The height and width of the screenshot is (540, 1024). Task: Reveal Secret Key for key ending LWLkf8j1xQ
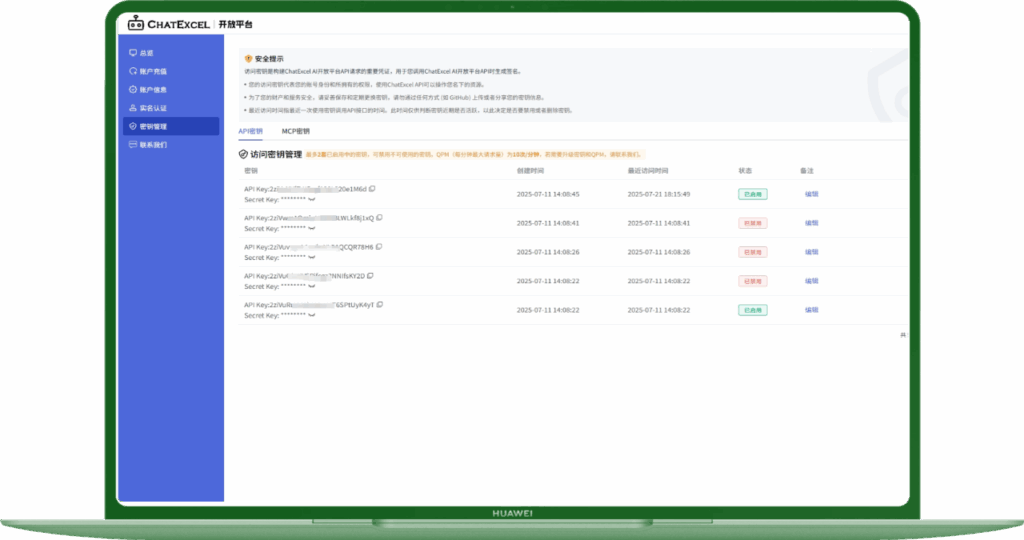tap(312, 229)
